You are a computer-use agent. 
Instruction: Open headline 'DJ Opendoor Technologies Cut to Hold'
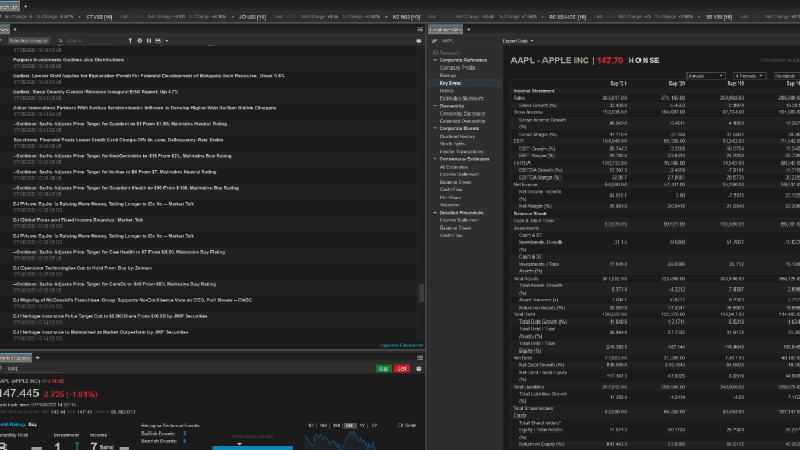coord(82,268)
